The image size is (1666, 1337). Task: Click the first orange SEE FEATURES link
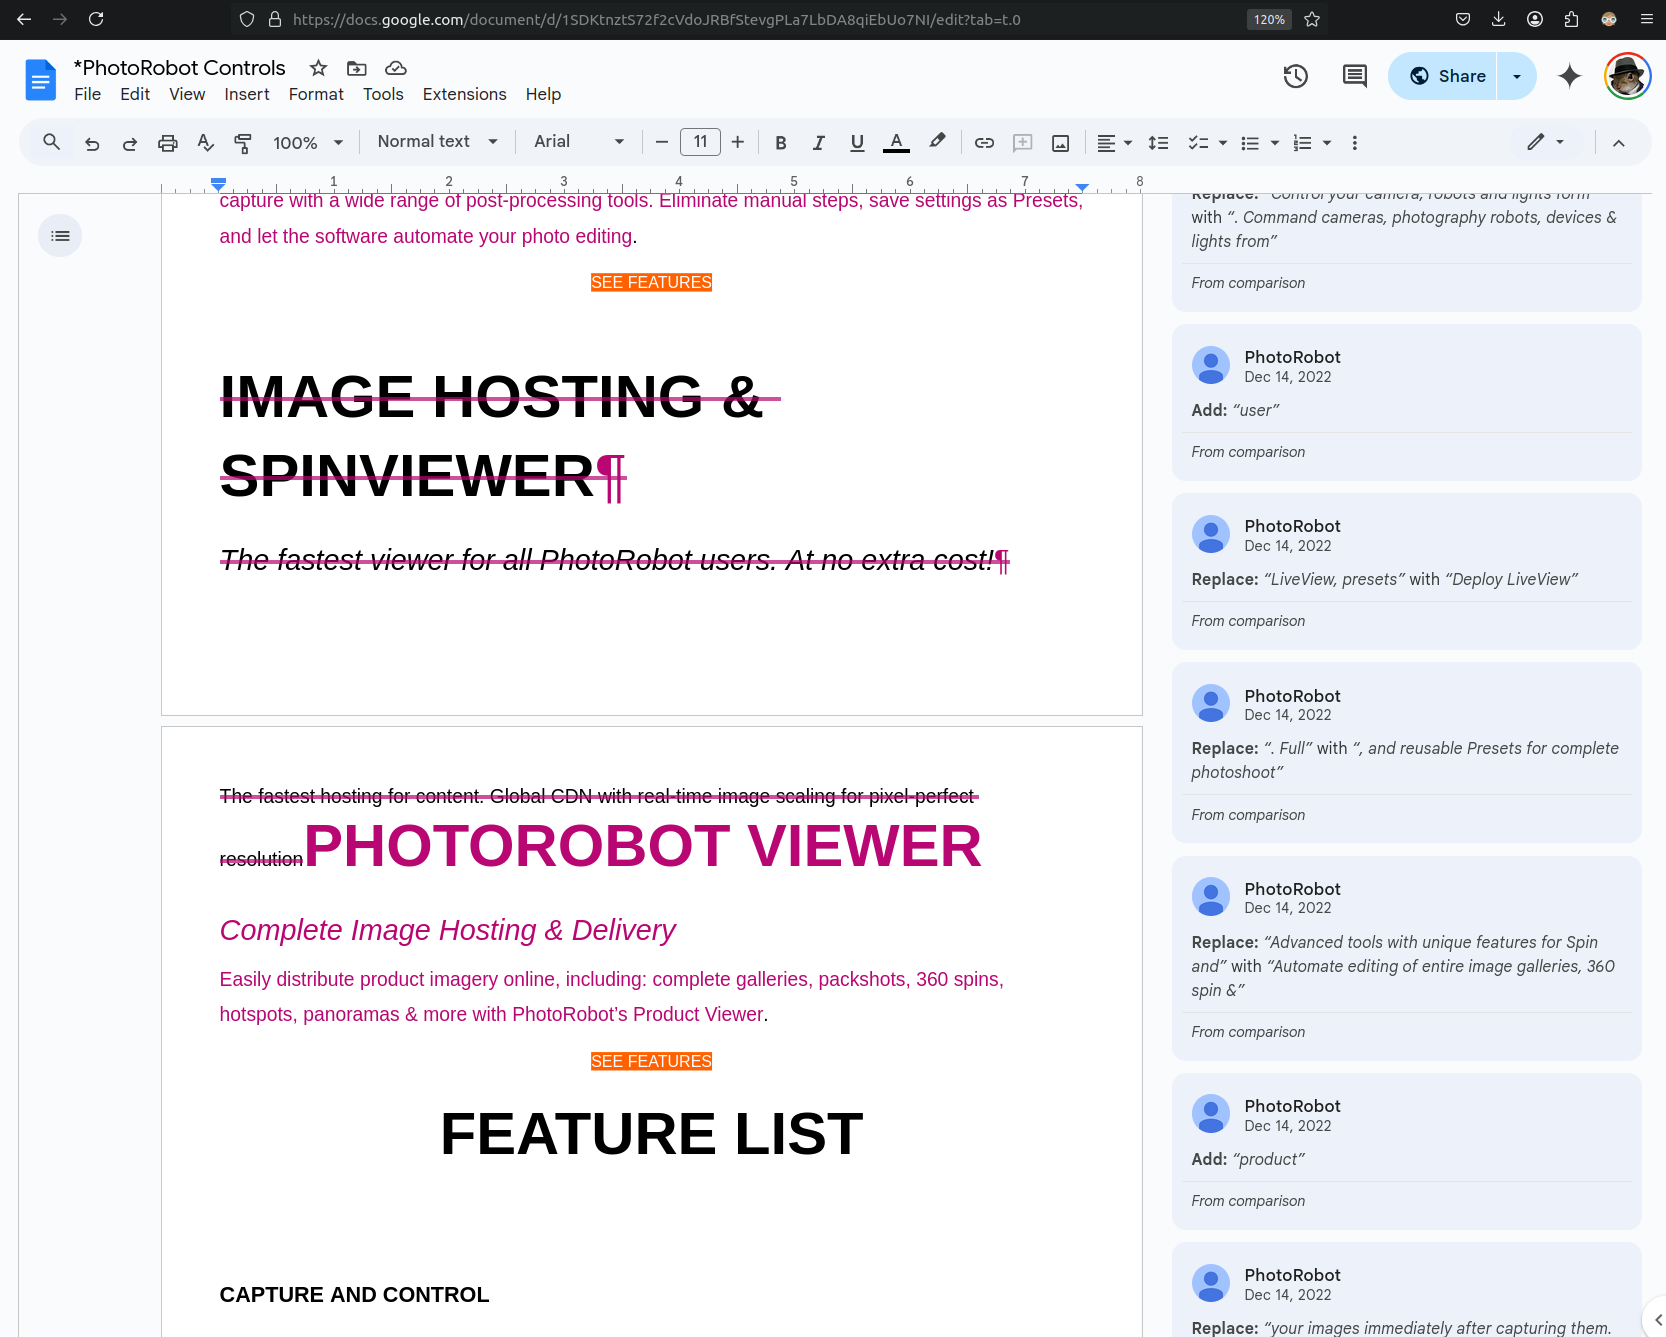click(x=651, y=282)
